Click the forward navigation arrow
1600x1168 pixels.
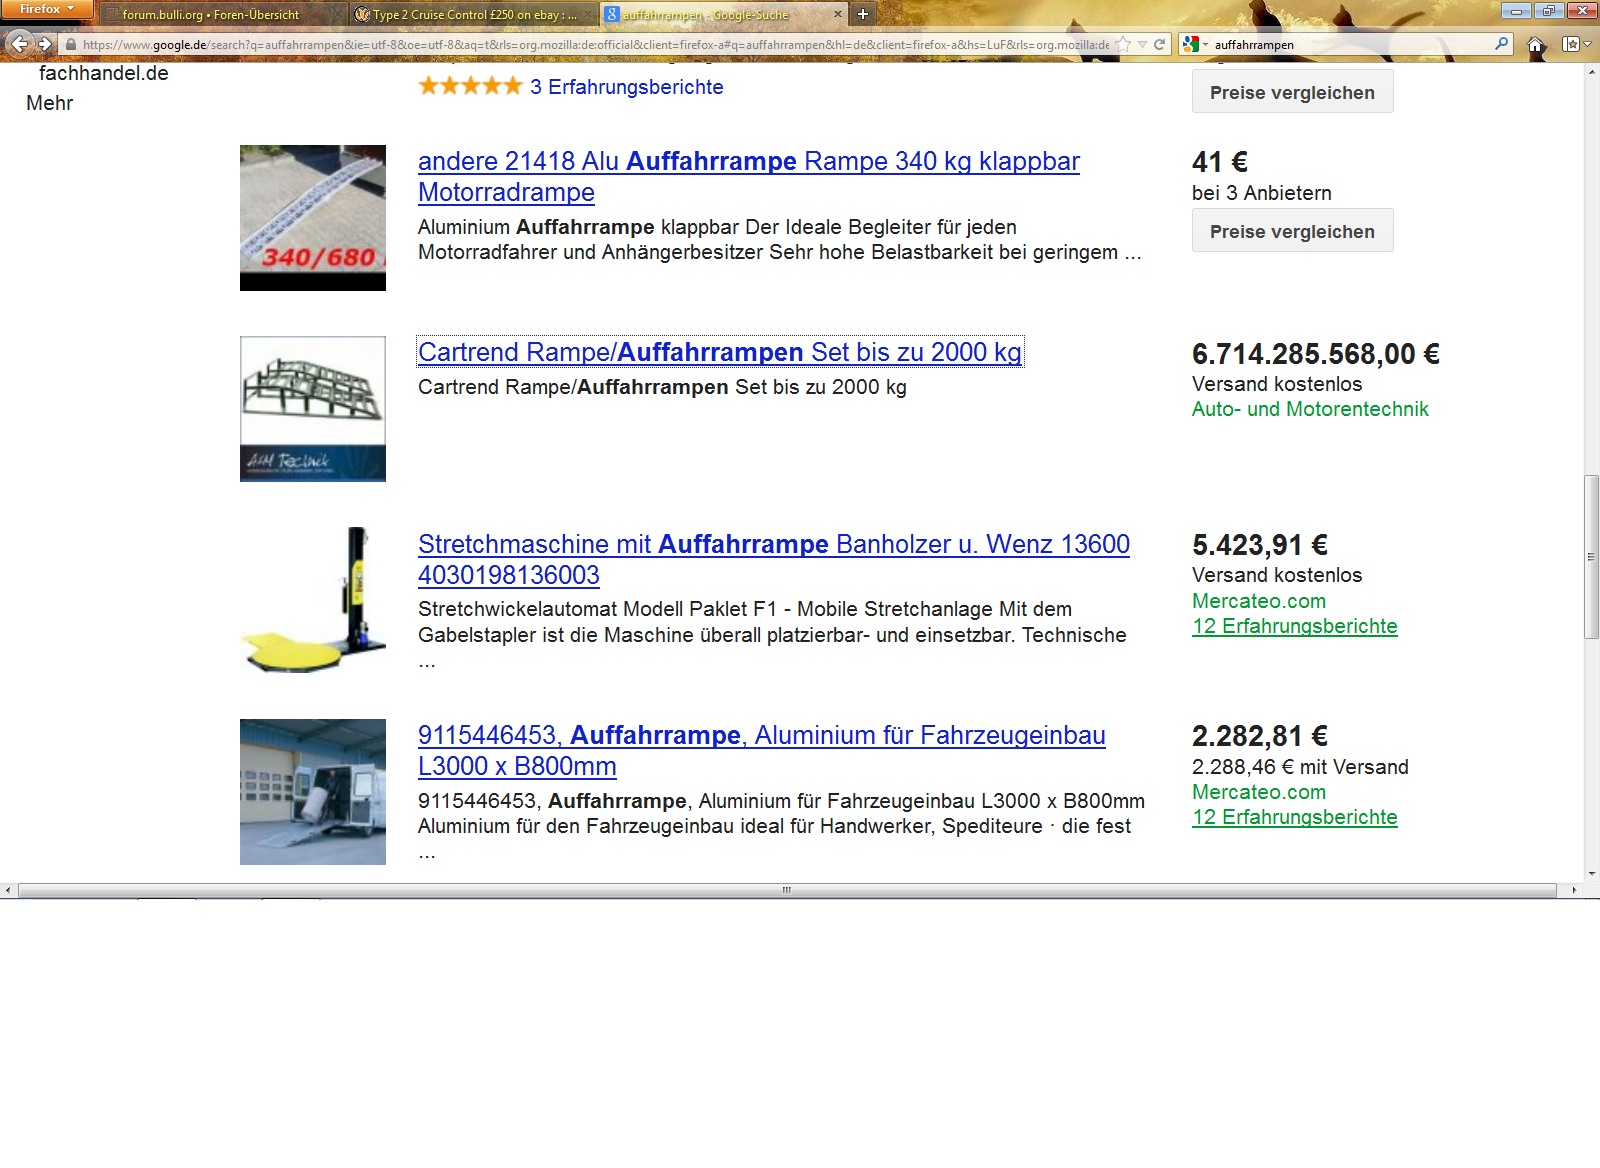pos(45,44)
